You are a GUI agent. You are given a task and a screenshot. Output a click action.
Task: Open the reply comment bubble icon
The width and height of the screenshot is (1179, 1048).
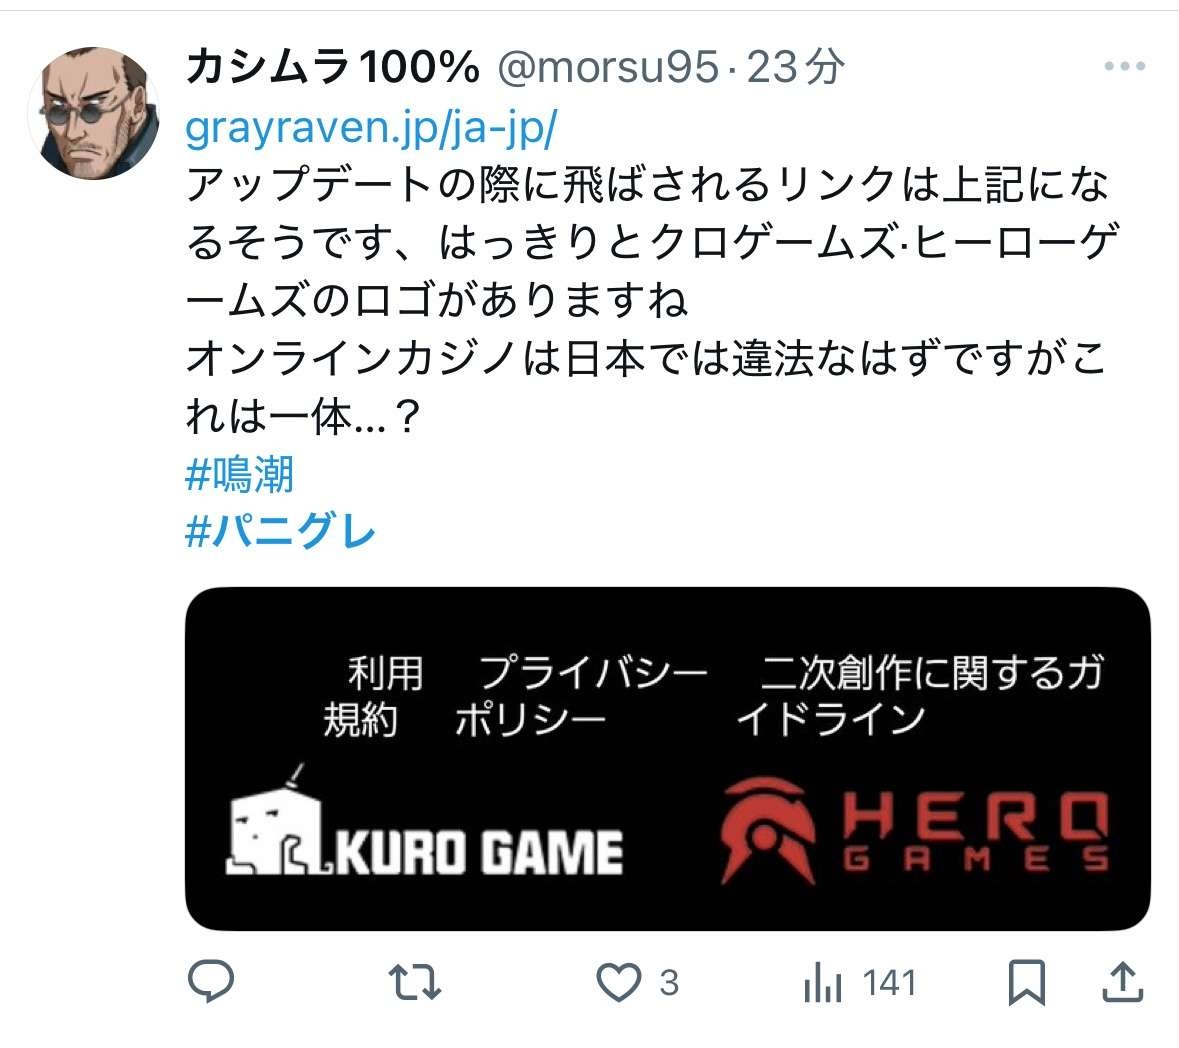point(211,981)
